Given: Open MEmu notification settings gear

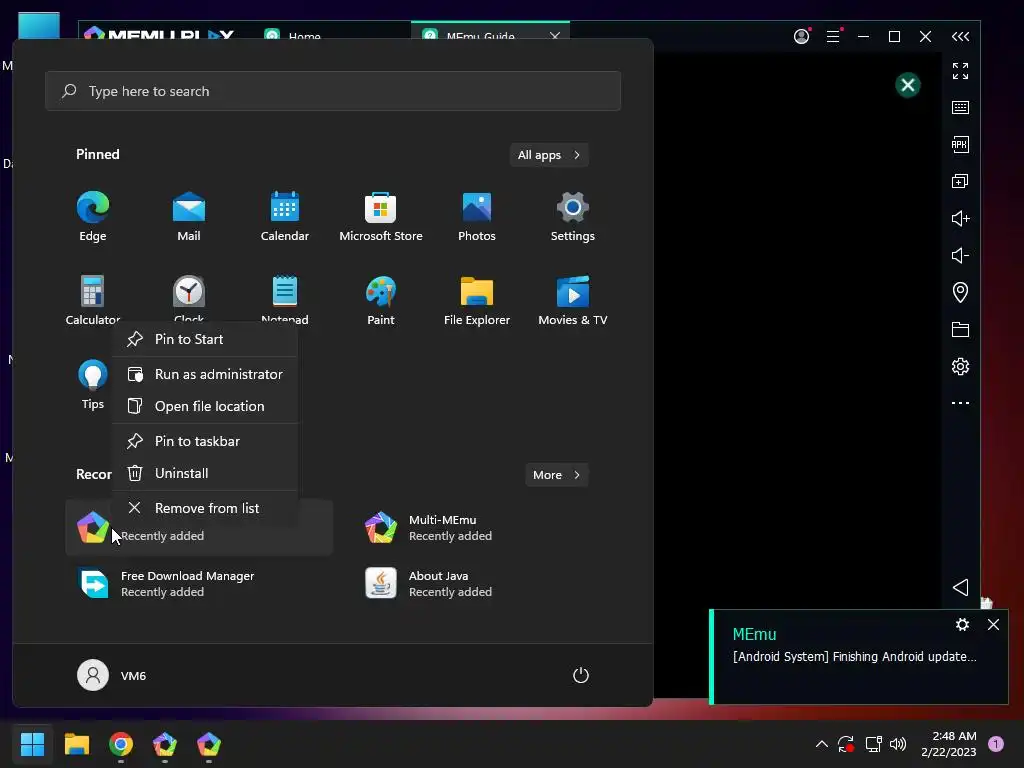Looking at the screenshot, I should point(962,625).
